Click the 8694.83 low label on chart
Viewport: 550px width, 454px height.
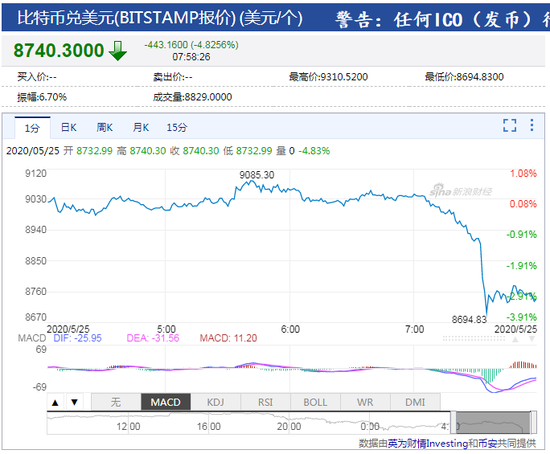click(469, 319)
